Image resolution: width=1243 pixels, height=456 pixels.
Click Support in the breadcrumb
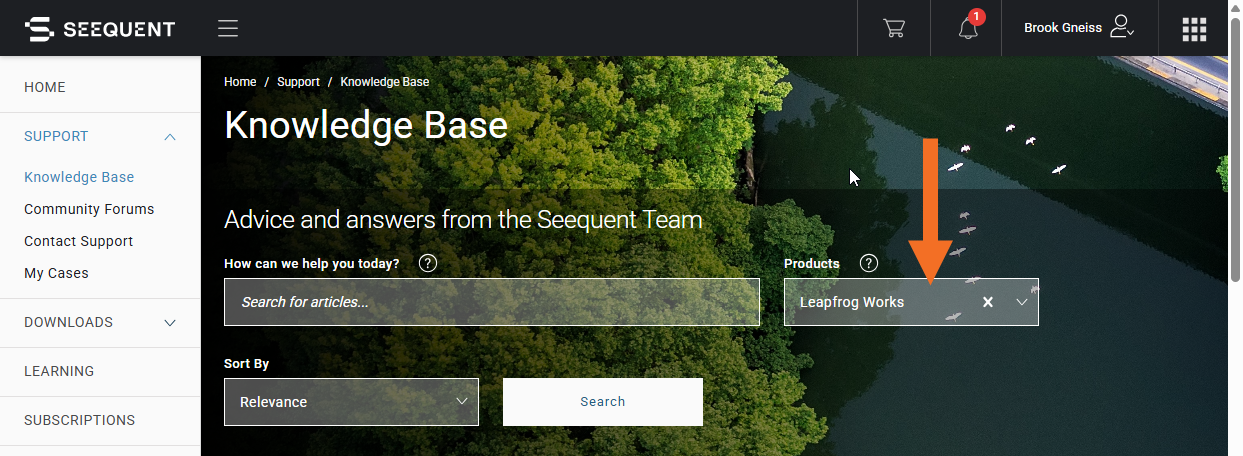(298, 82)
